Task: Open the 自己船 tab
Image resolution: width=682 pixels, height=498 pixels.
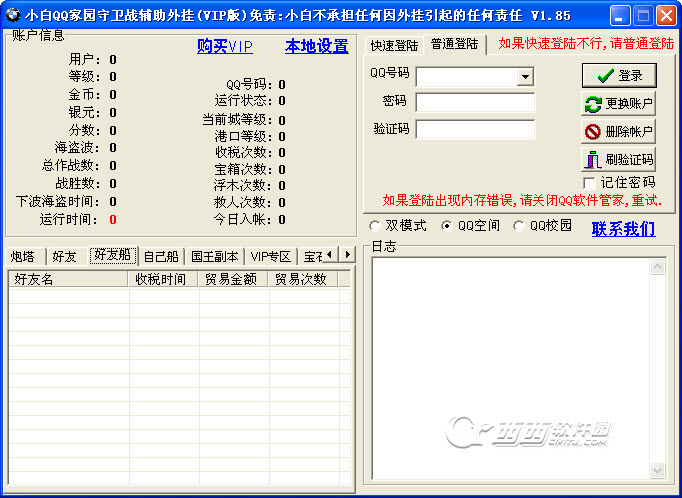Action: click(x=161, y=257)
